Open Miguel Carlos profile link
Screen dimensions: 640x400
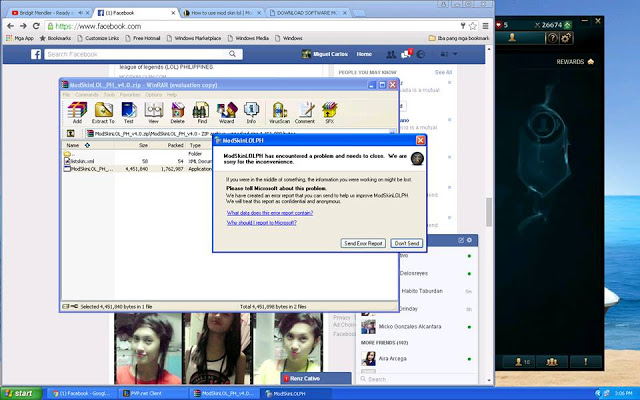pyautogui.click(x=325, y=54)
